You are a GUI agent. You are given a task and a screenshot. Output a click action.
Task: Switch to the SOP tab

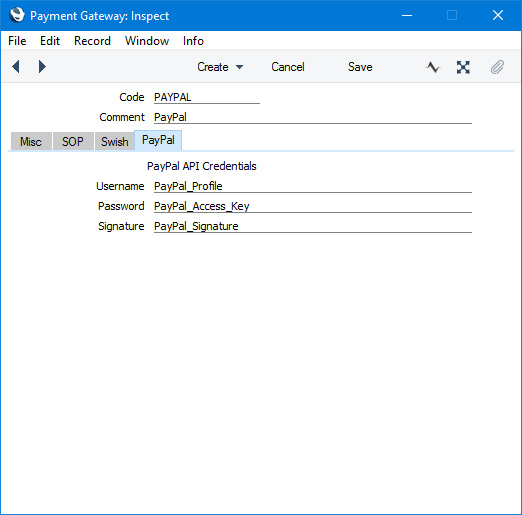73,142
